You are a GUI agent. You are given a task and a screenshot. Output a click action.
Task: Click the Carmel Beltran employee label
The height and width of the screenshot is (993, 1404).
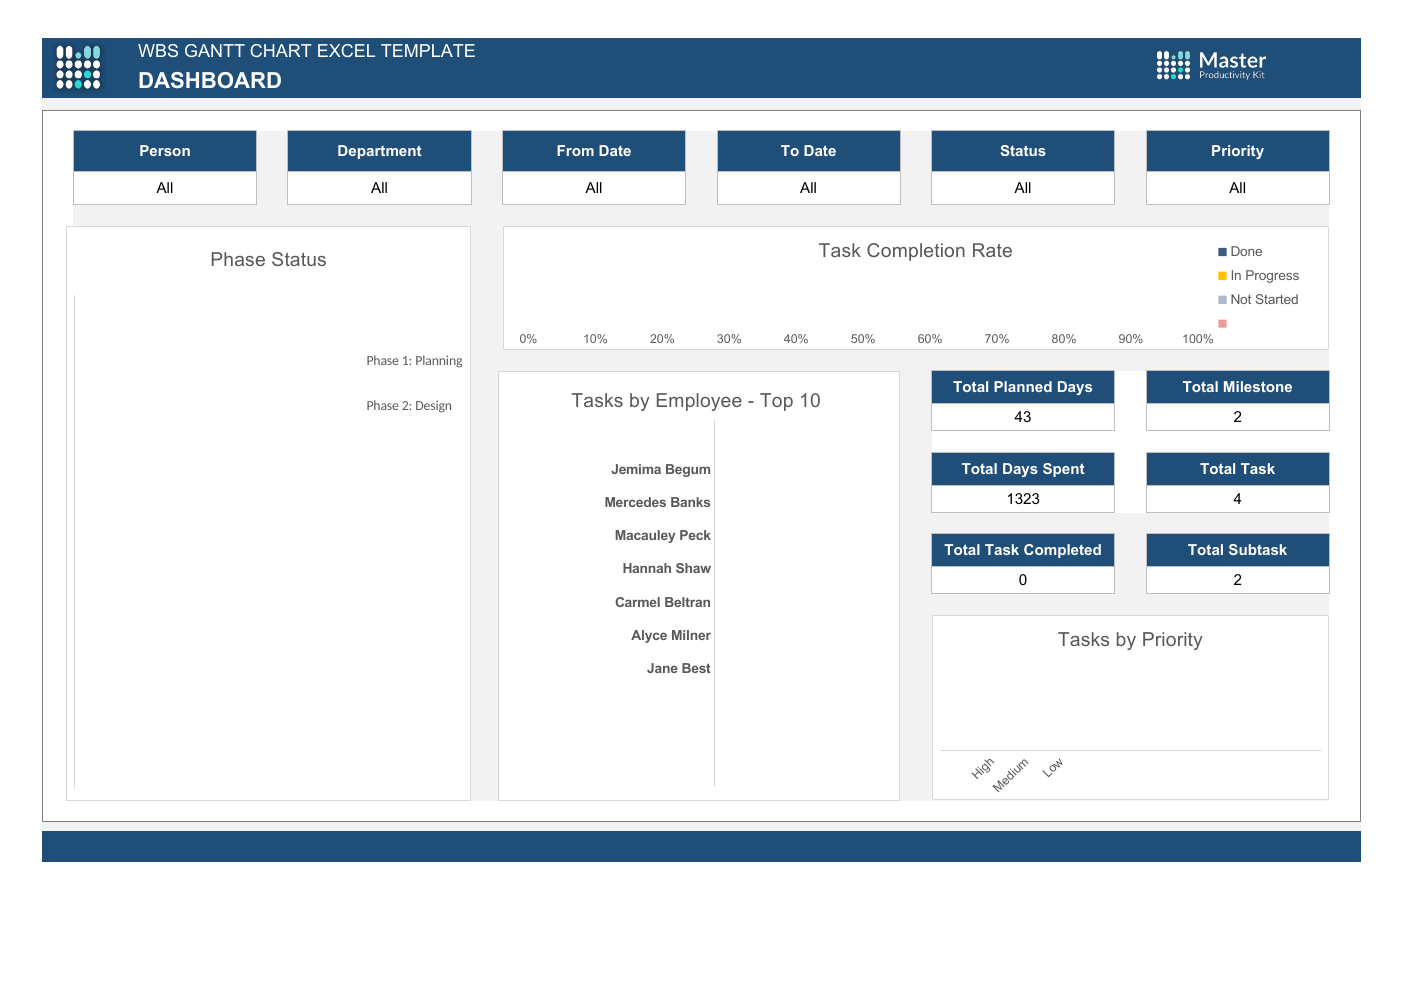pos(662,602)
